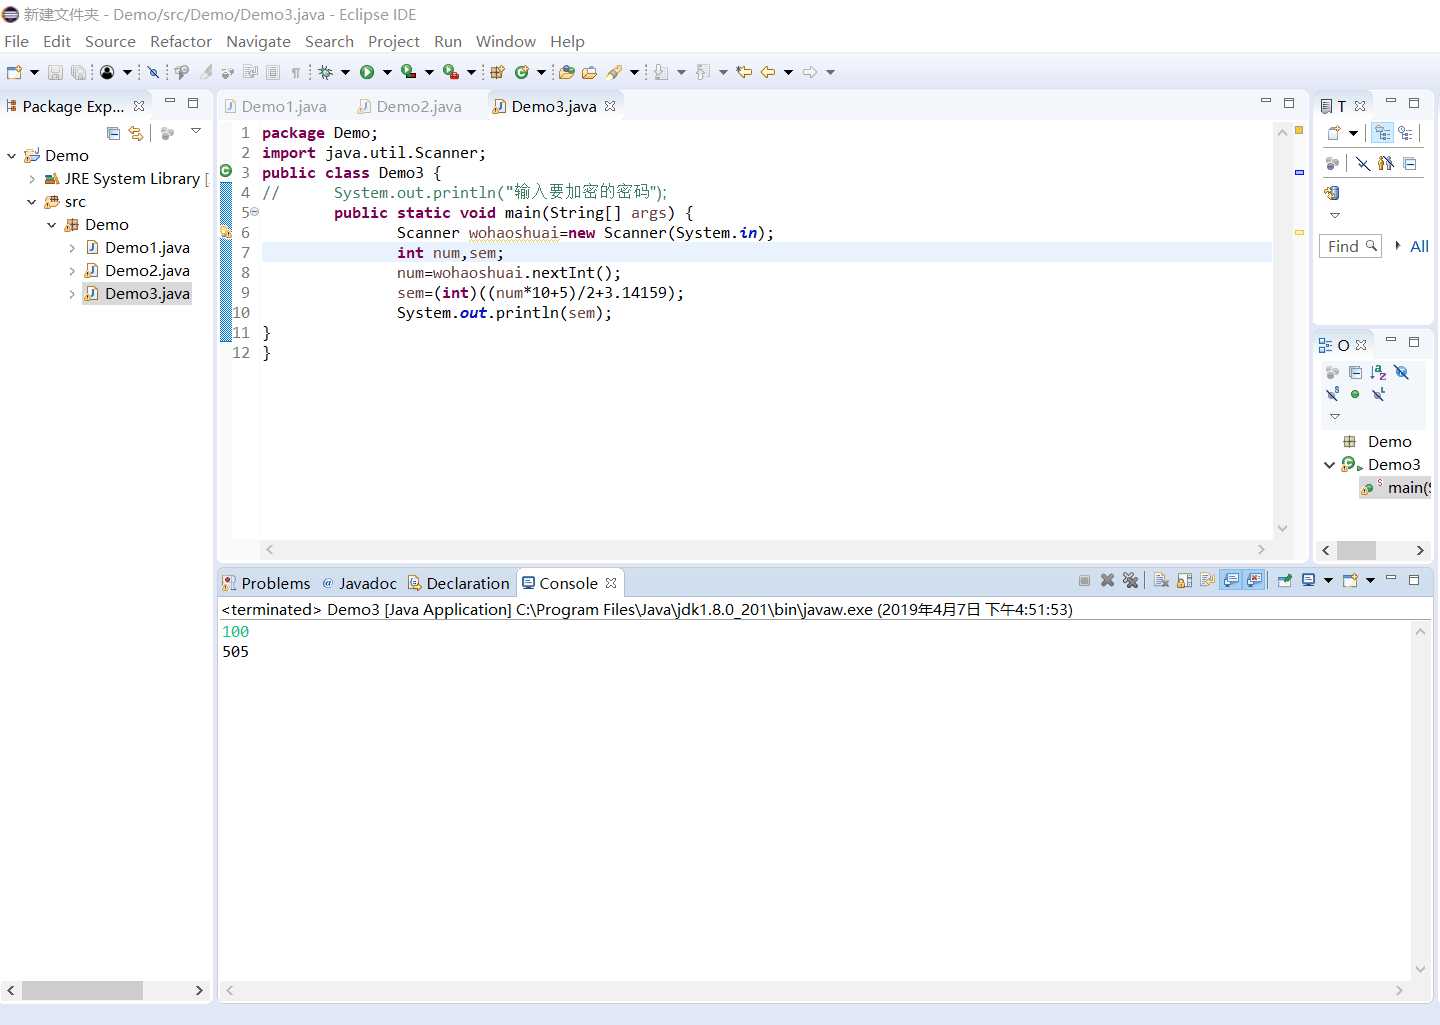Image resolution: width=1440 pixels, height=1025 pixels.
Task: Run the program with green Run icon
Action: [x=367, y=72]
